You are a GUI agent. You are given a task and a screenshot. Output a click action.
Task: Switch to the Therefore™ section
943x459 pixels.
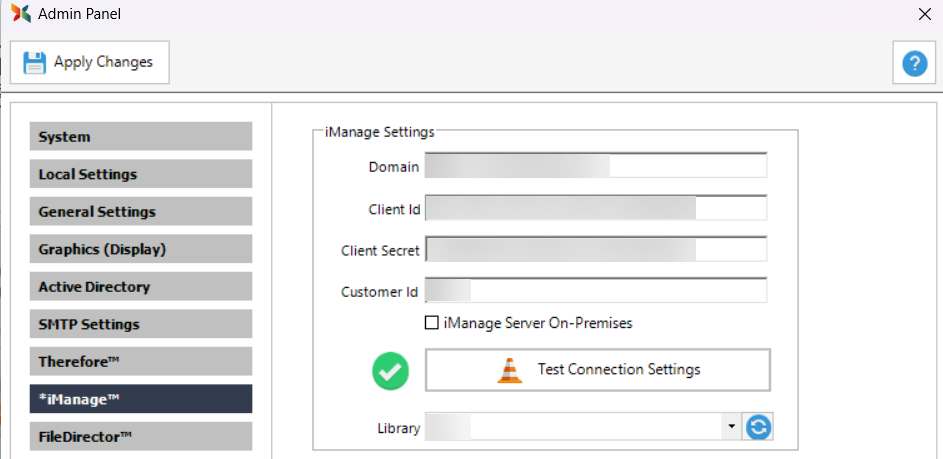[140, 362]
